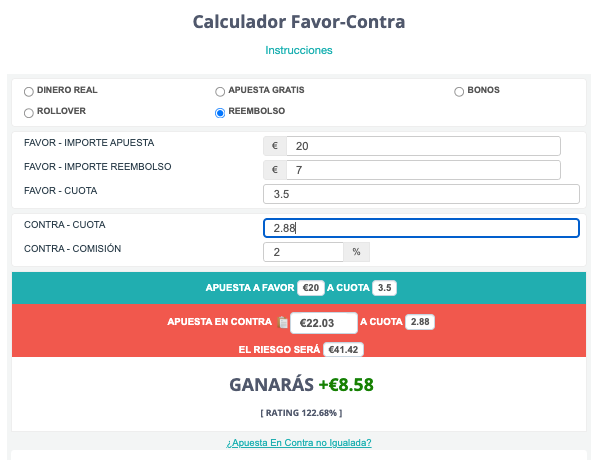Open the Instrucciones link
Screen dimensions: 608x460
(x=299, y=50)
